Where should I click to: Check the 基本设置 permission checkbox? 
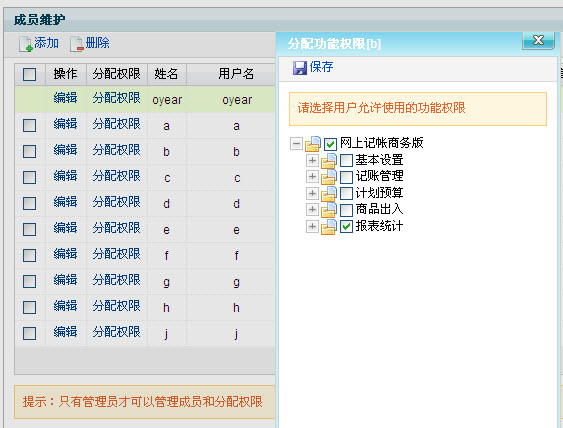[x=346, y=160]
